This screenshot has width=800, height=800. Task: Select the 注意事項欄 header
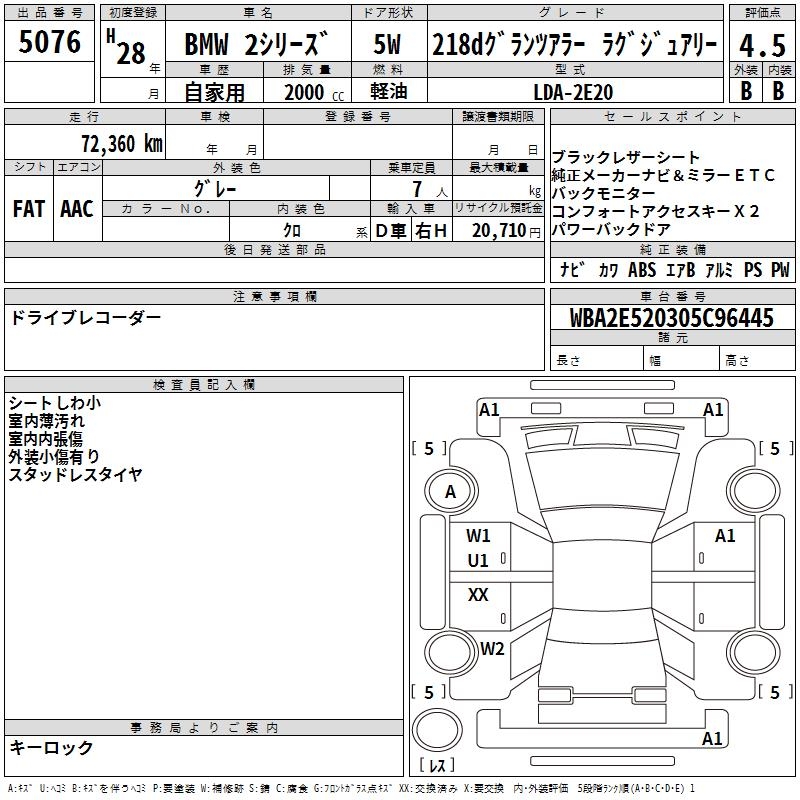point(274,296)
